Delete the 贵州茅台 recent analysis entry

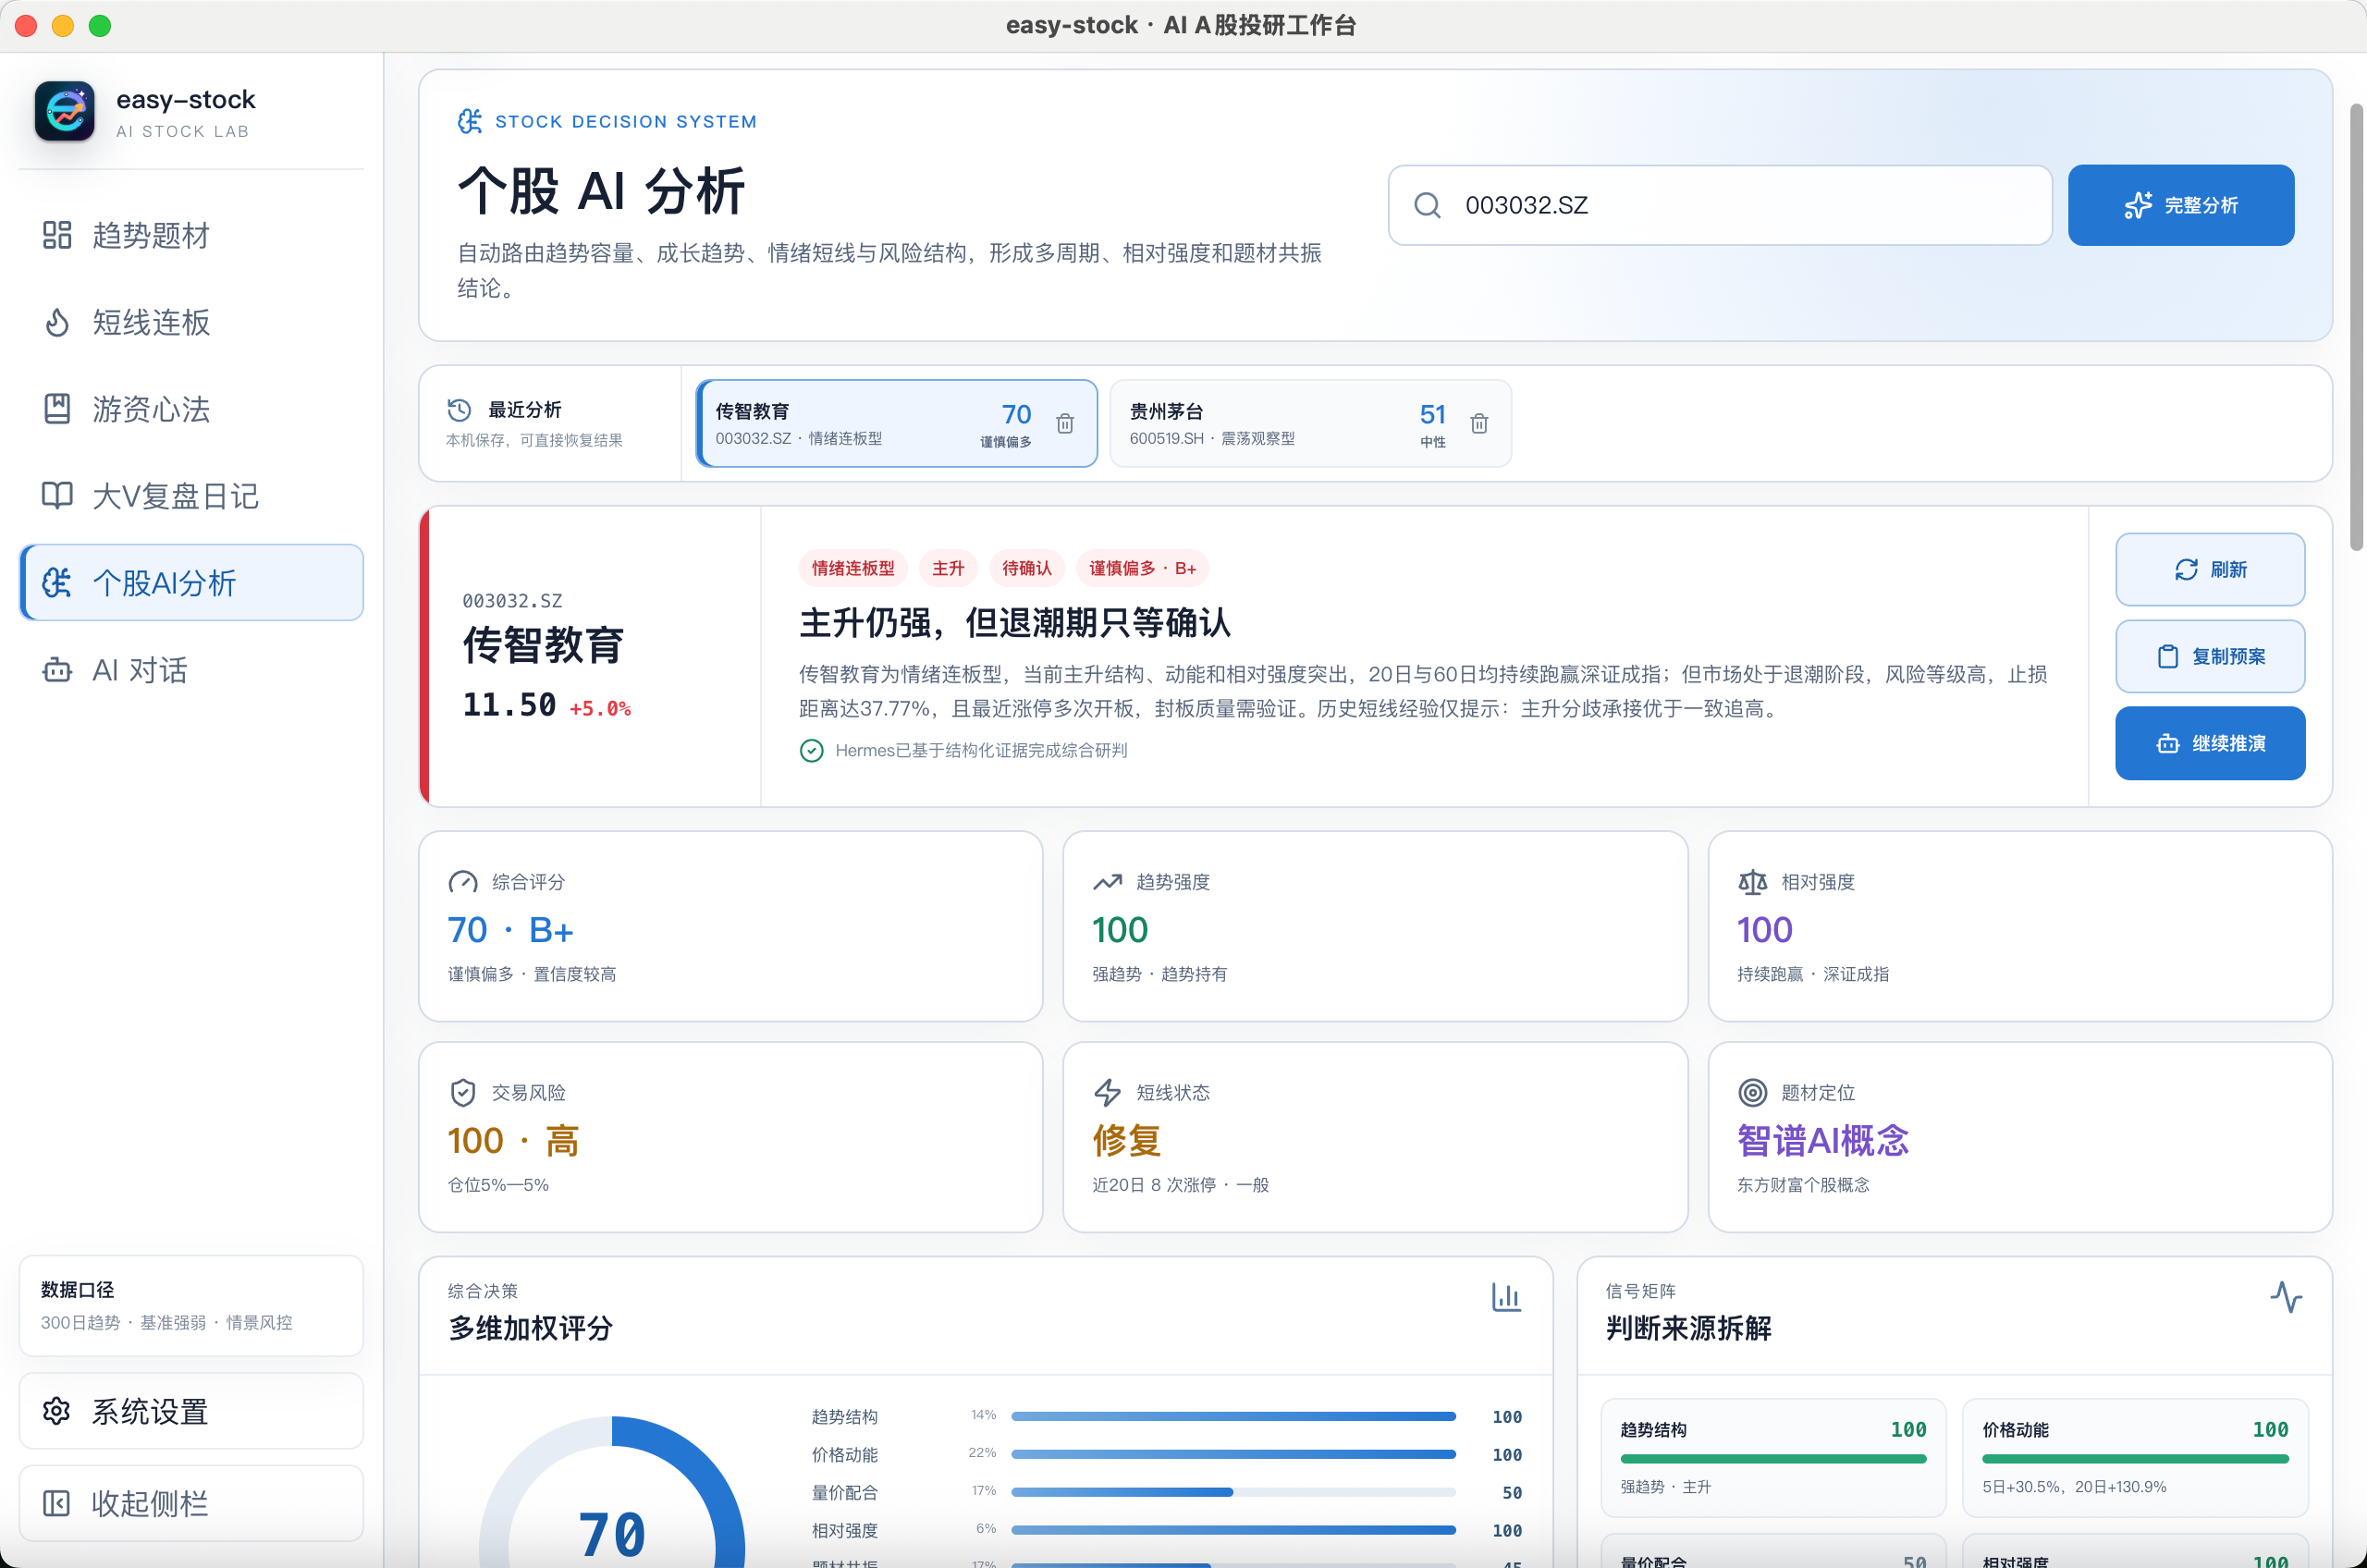[1479, 423]
